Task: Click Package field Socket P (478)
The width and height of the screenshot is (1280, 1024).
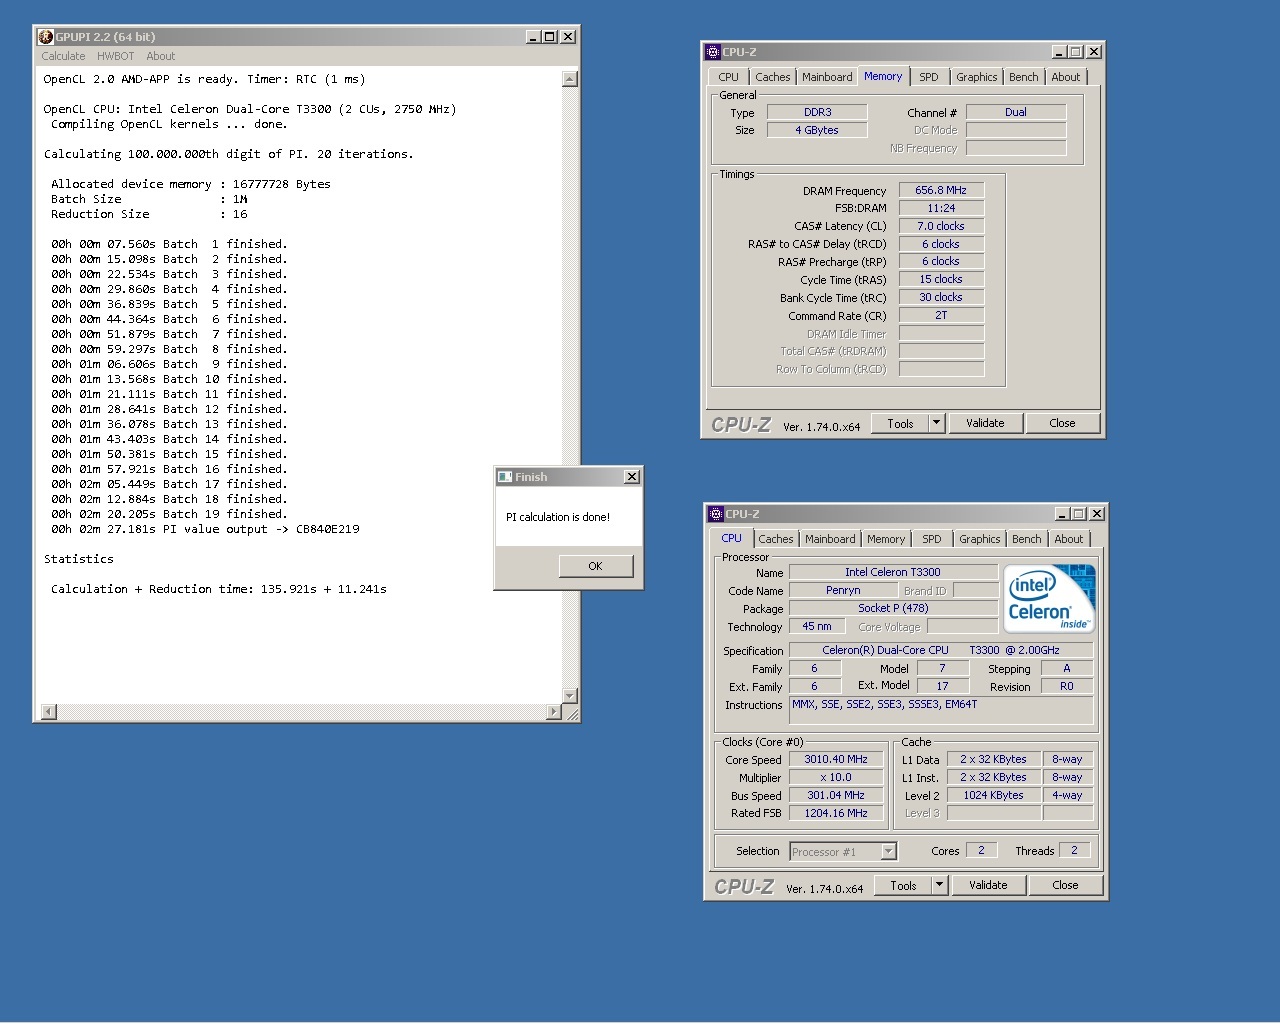Action: point(893,608)
